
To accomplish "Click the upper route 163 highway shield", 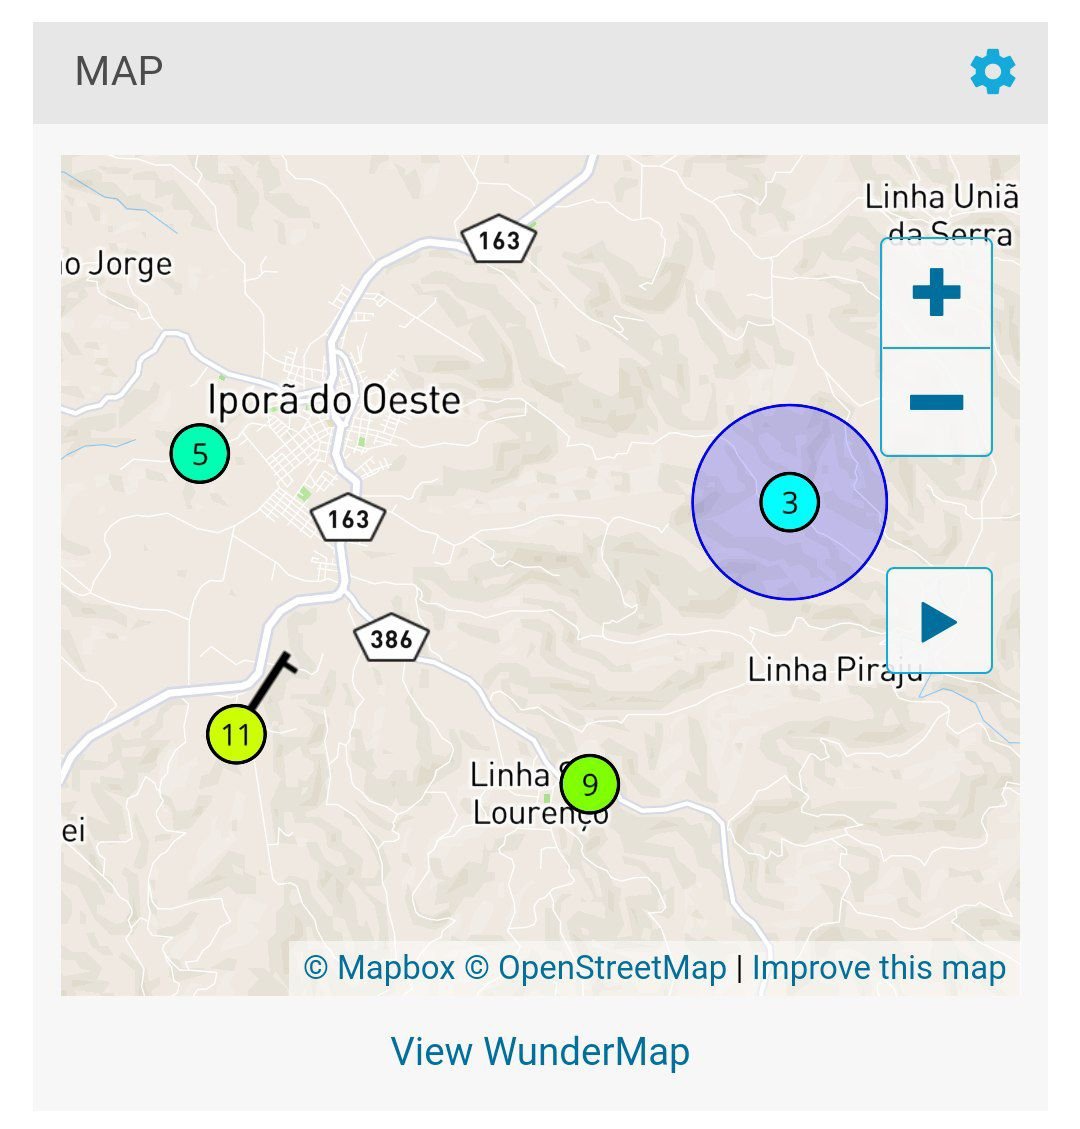I will tap(499, 238).
